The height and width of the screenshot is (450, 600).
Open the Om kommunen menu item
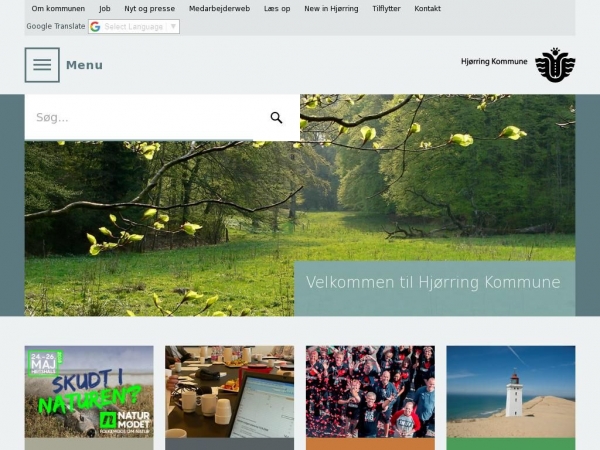point(58,8)
